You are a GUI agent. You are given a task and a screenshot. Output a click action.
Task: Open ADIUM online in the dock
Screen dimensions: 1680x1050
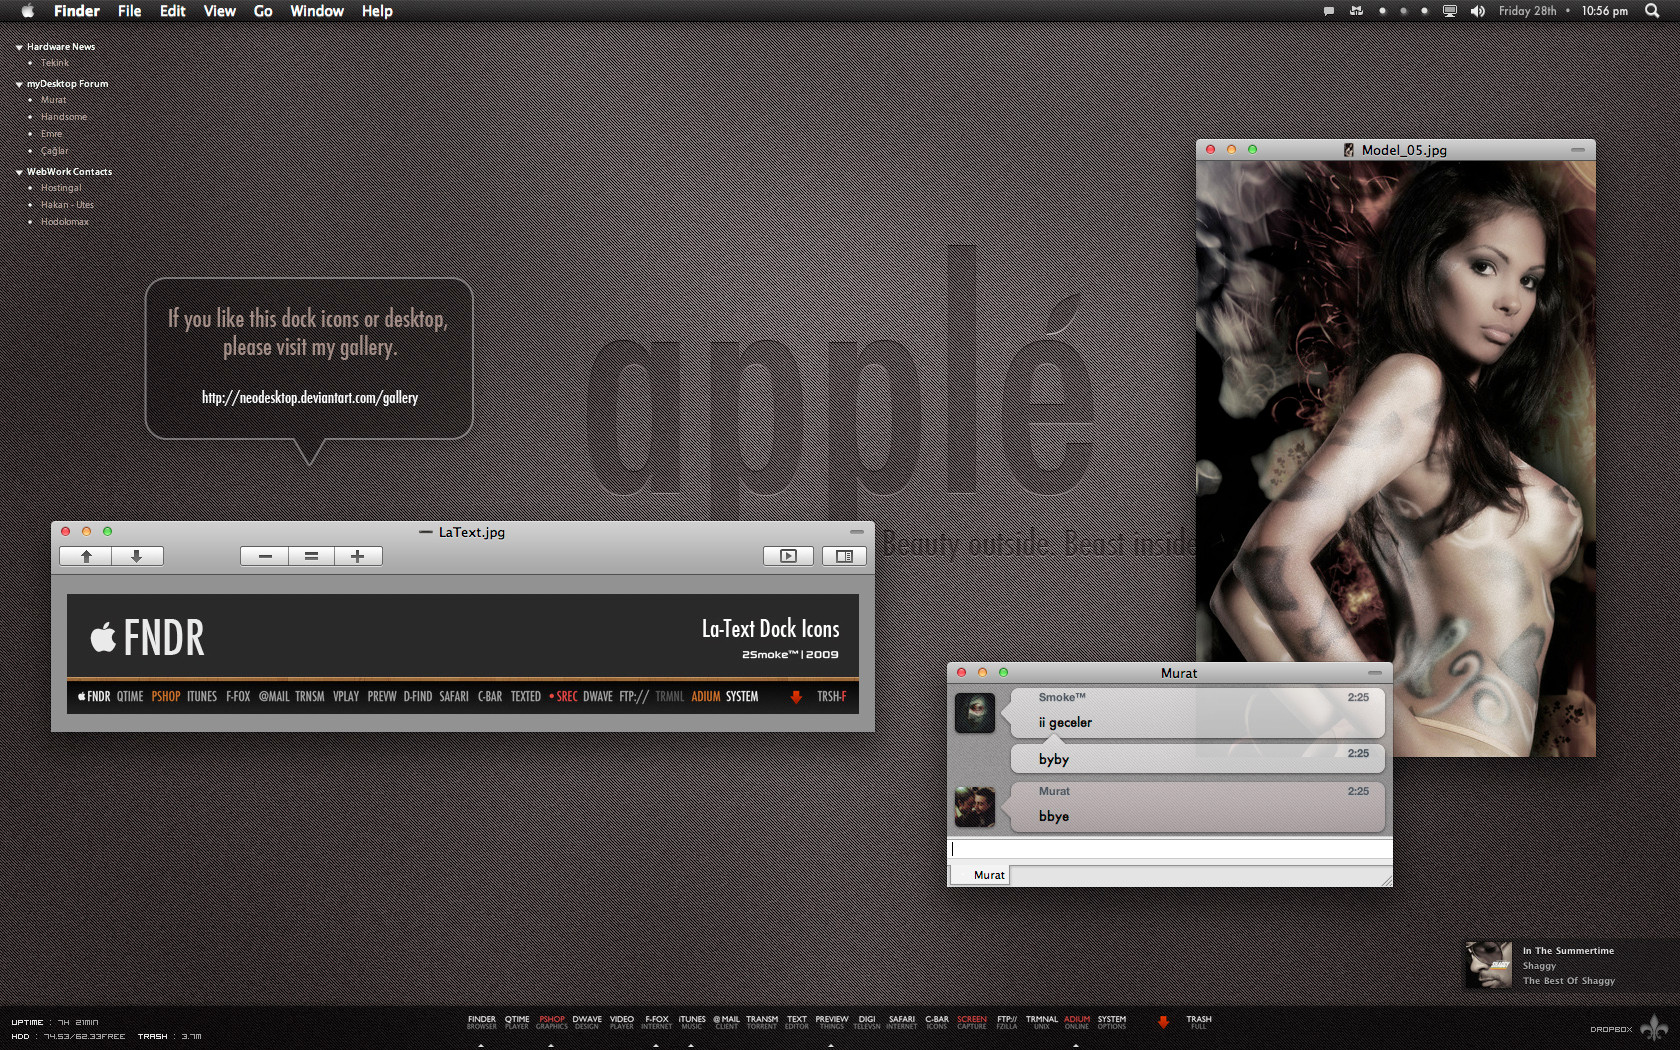1077,1022
